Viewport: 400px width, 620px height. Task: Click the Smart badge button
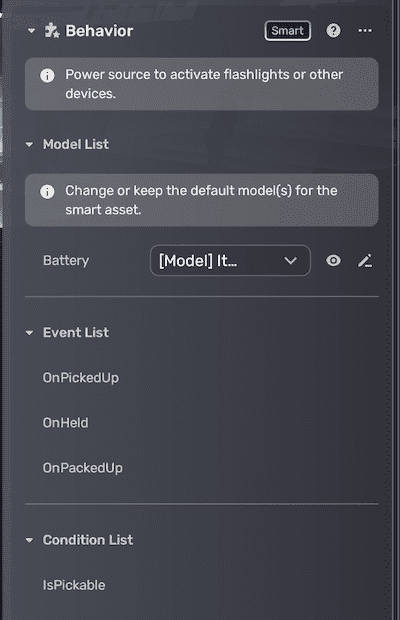coord(287,30)
